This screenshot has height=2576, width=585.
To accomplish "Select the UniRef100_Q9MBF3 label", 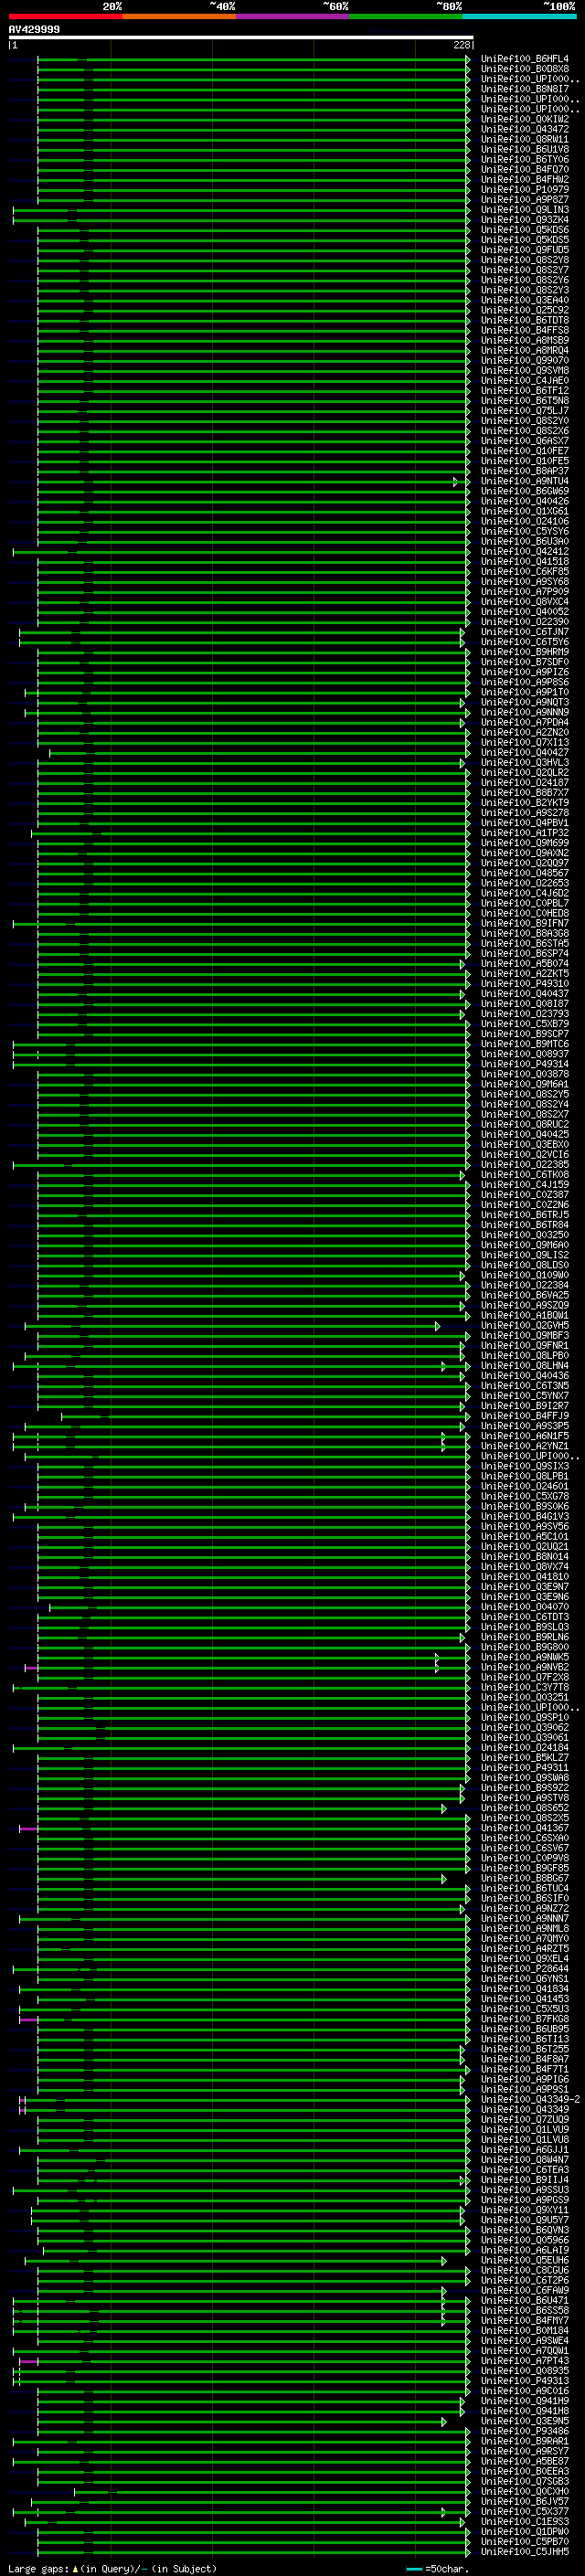I will (525, 1335).
